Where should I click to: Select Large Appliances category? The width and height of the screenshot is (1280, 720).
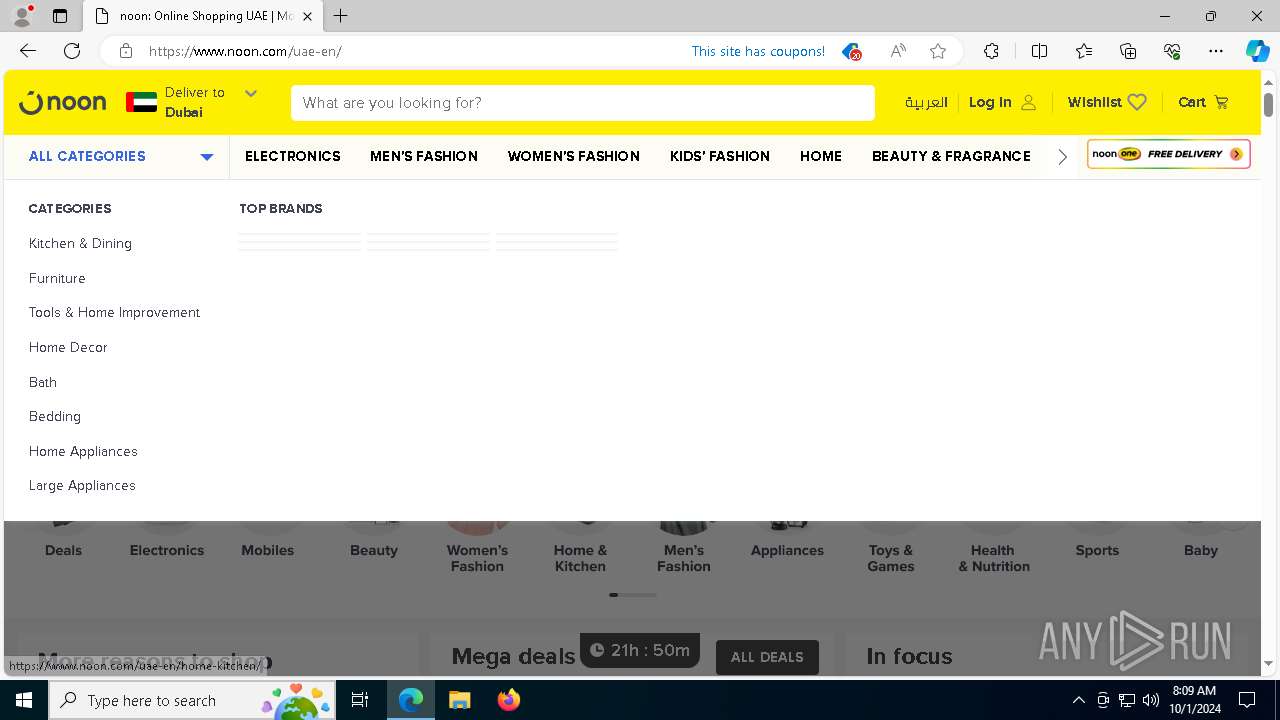82,485
